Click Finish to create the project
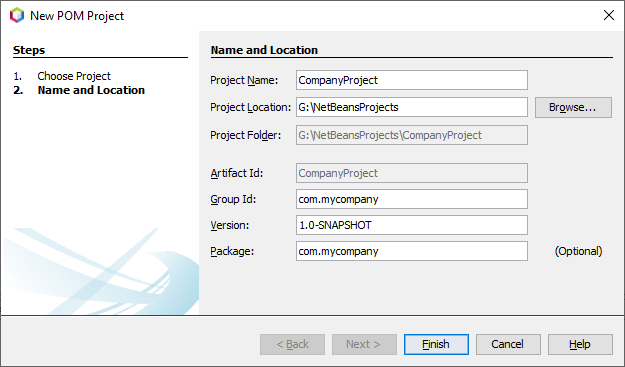This screenshot has height=367, width=625. (436, 344)
